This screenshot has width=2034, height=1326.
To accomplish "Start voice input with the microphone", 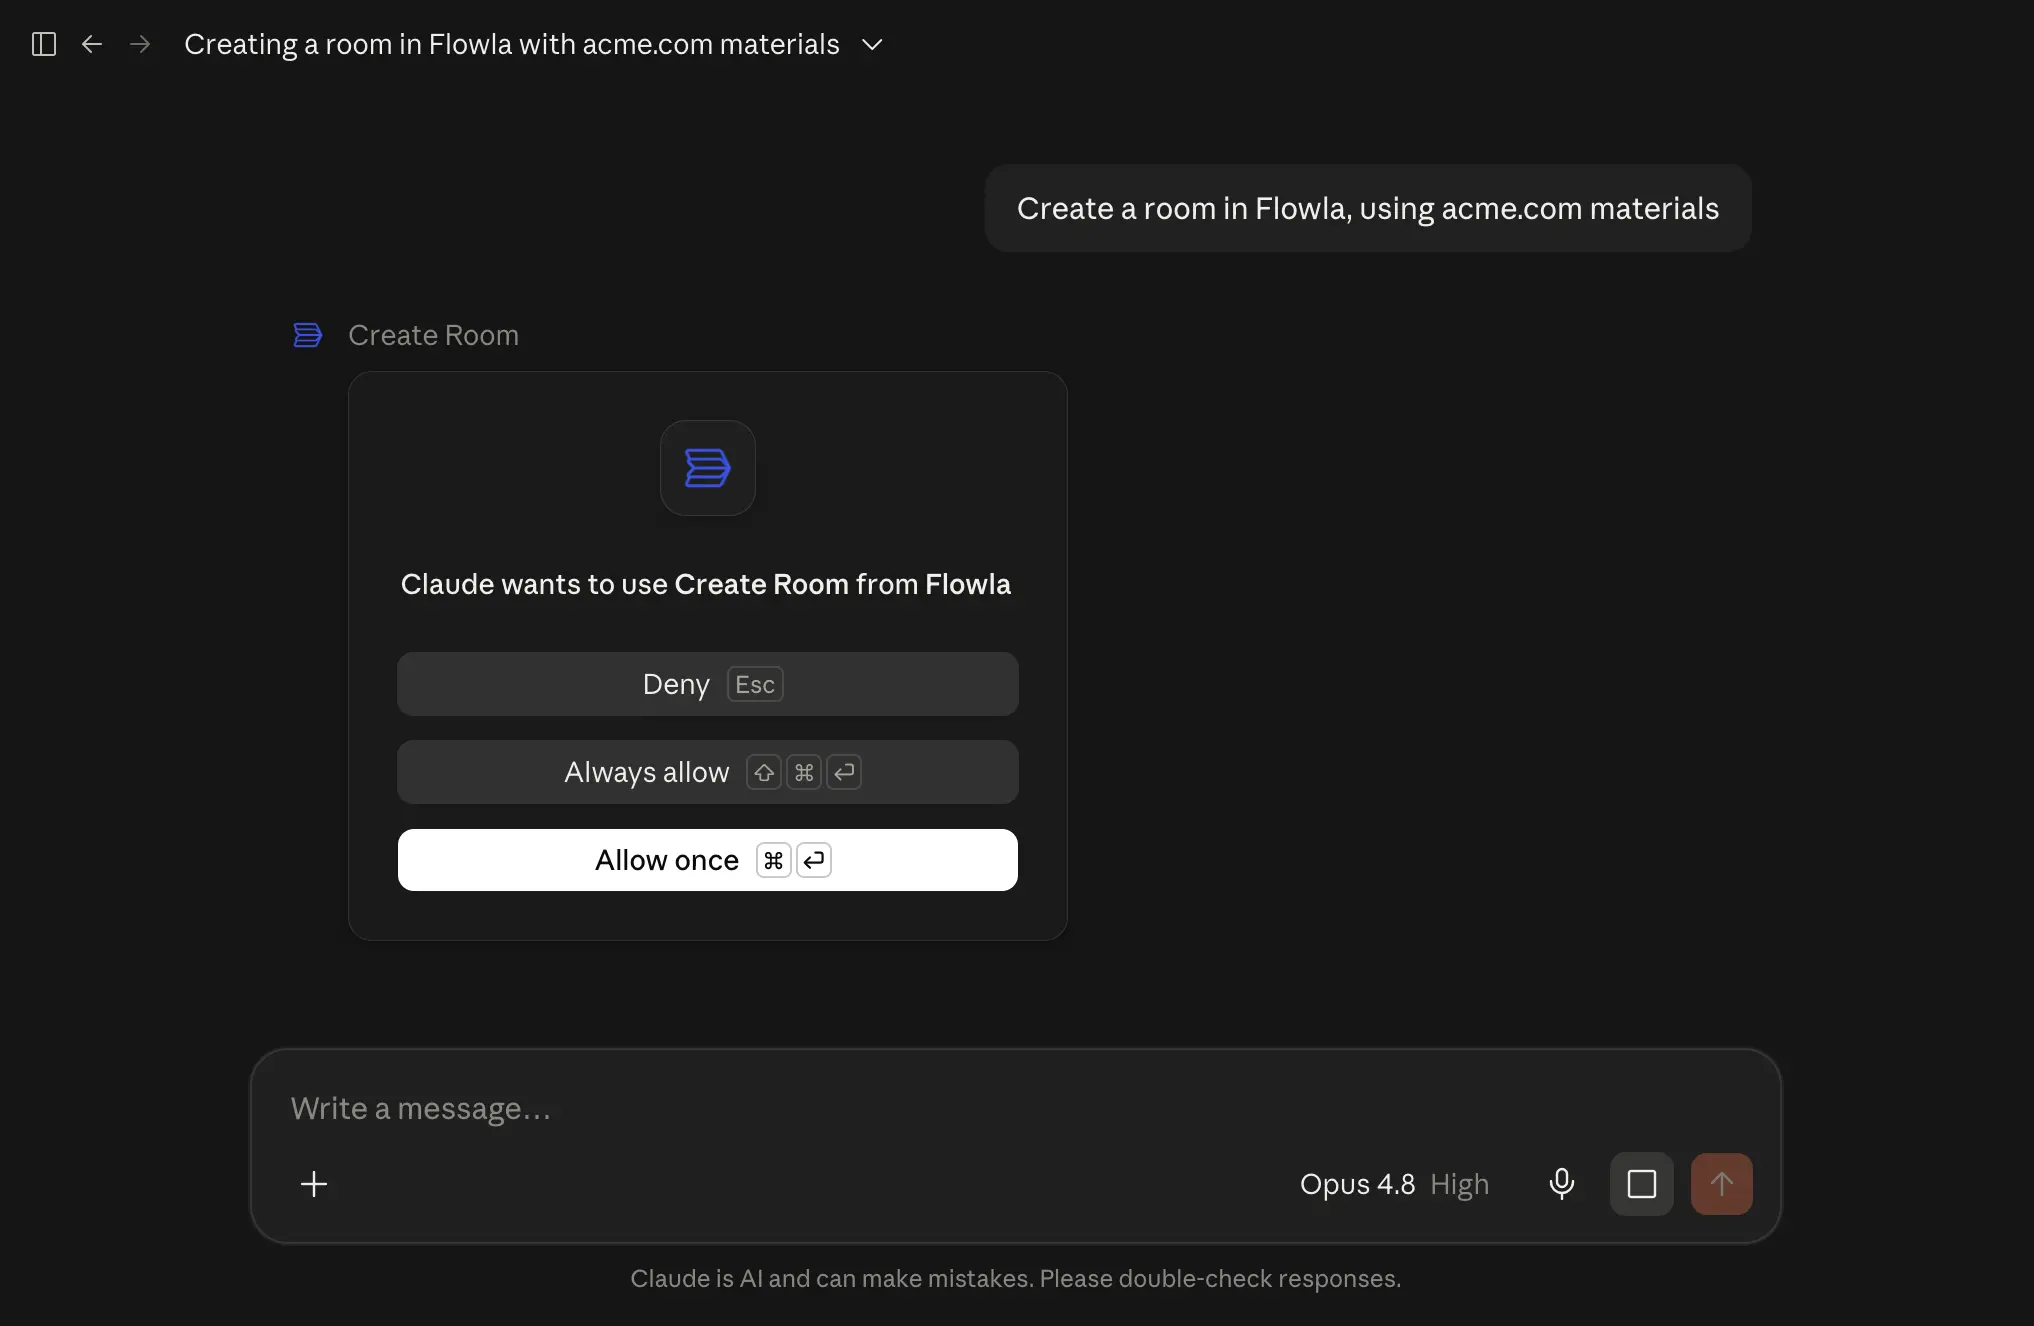I will pyautogui.click(x=1562, y=1184).
